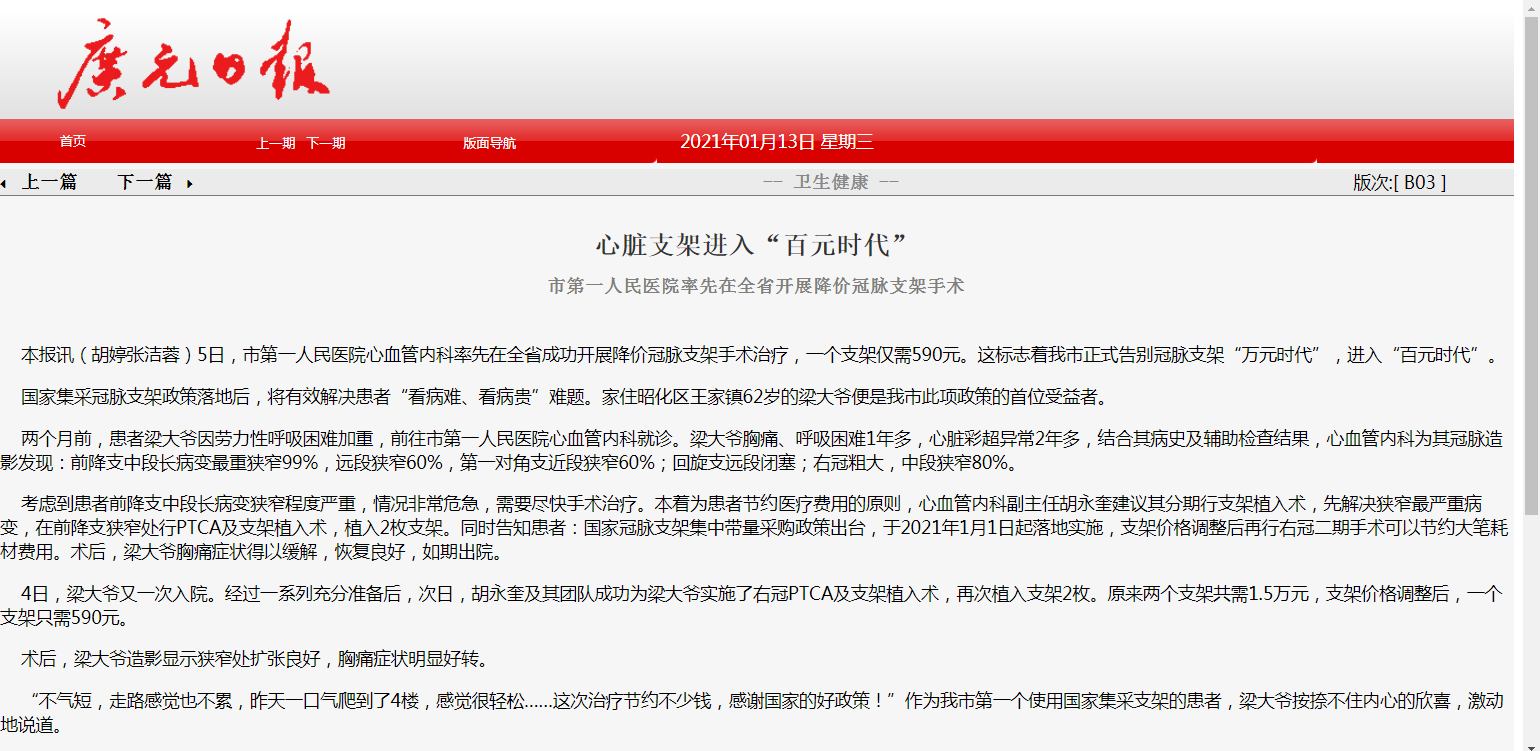Click the paragraph starting with 国家集采冠脉支架政策
1540x751 pixels.
[x=560, y=397]
